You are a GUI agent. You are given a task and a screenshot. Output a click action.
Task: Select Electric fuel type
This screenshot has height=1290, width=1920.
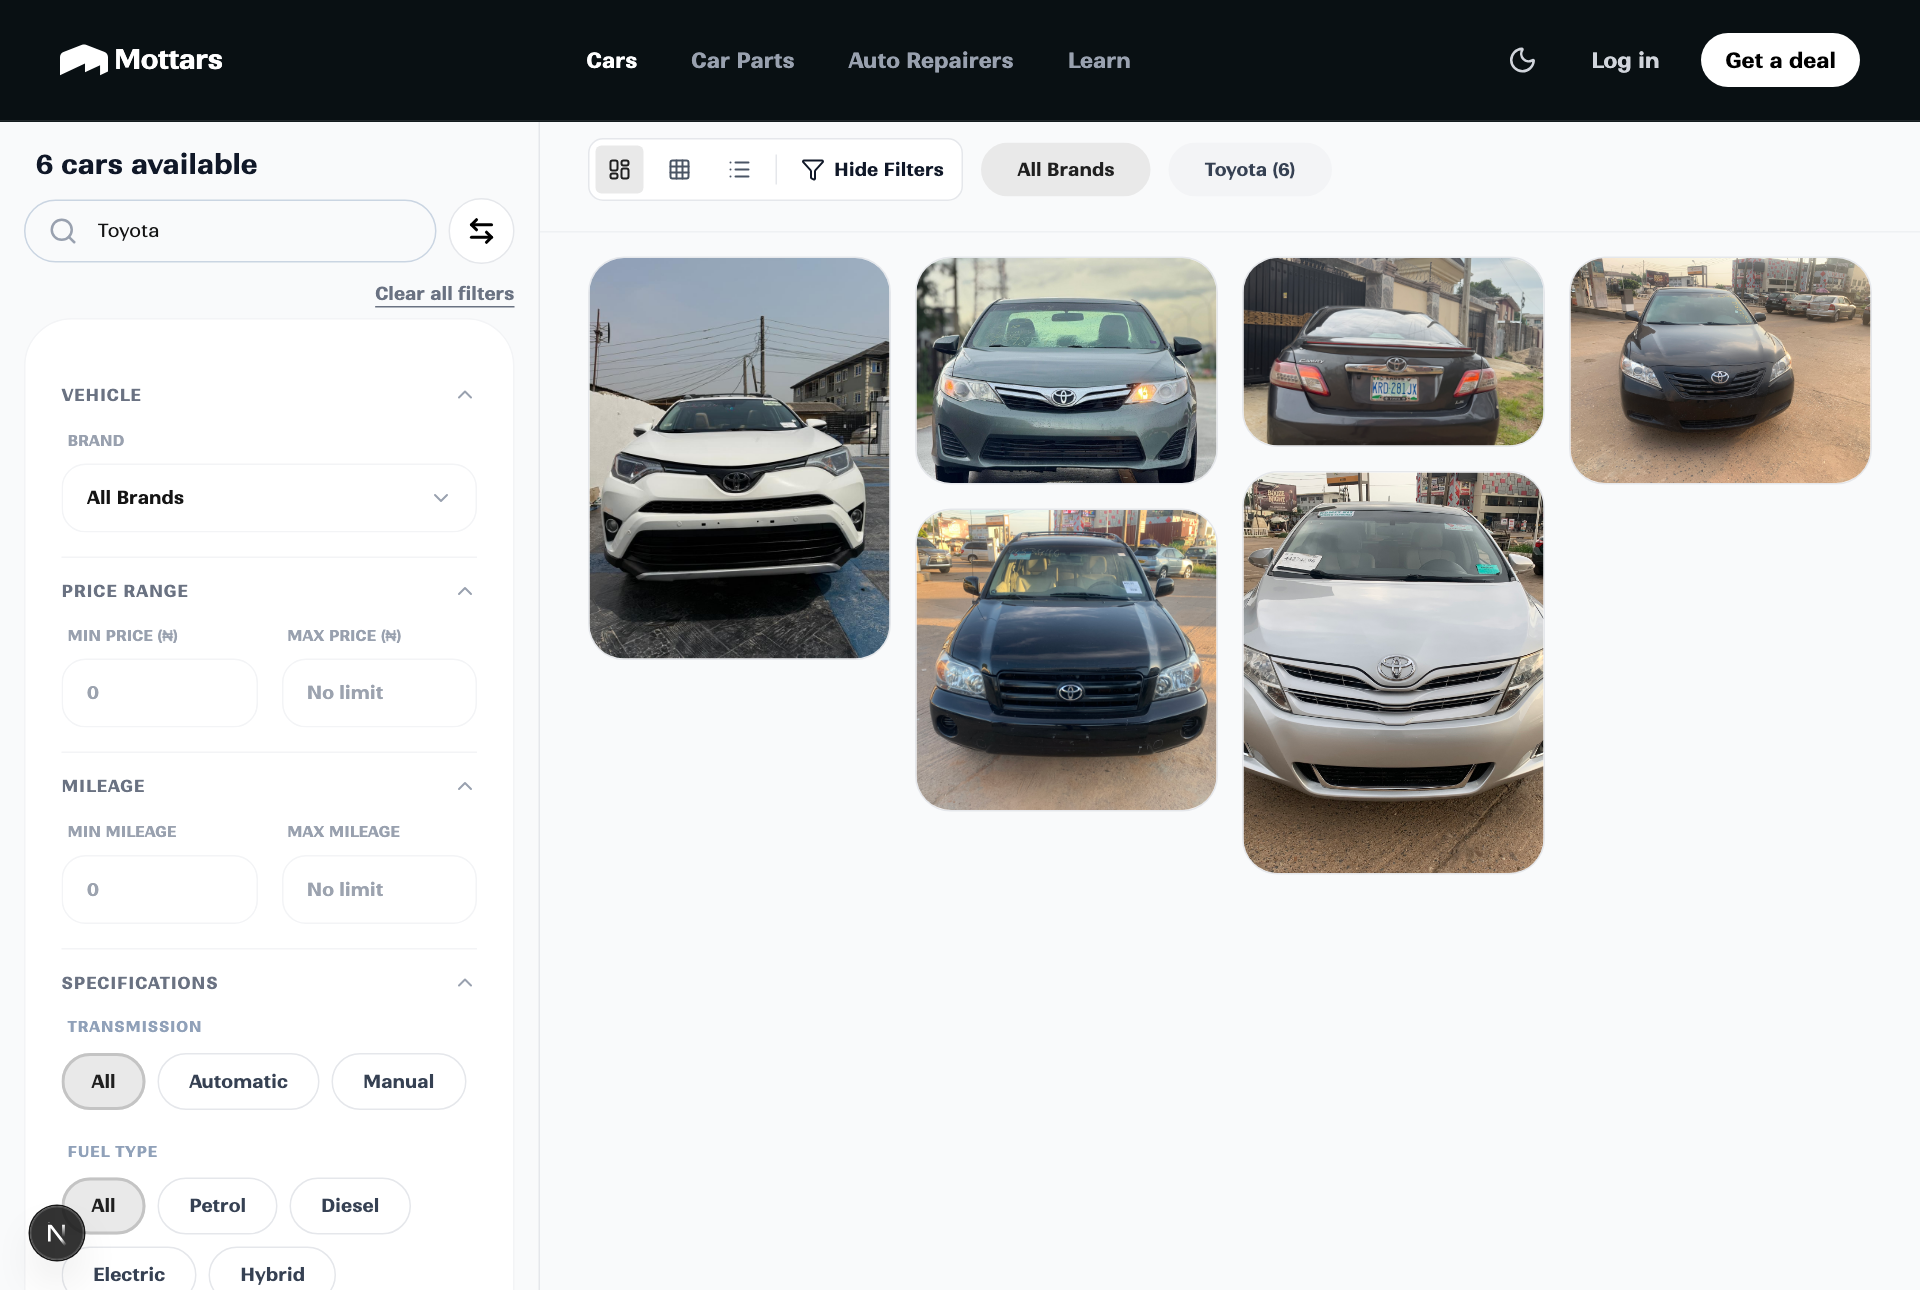coord(129,1272)
